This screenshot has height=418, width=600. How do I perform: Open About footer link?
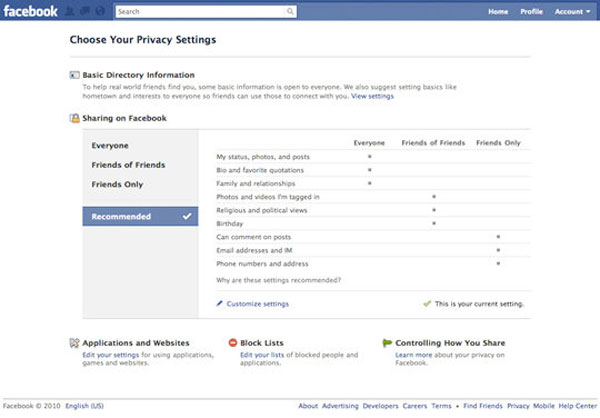click(308, 406)
